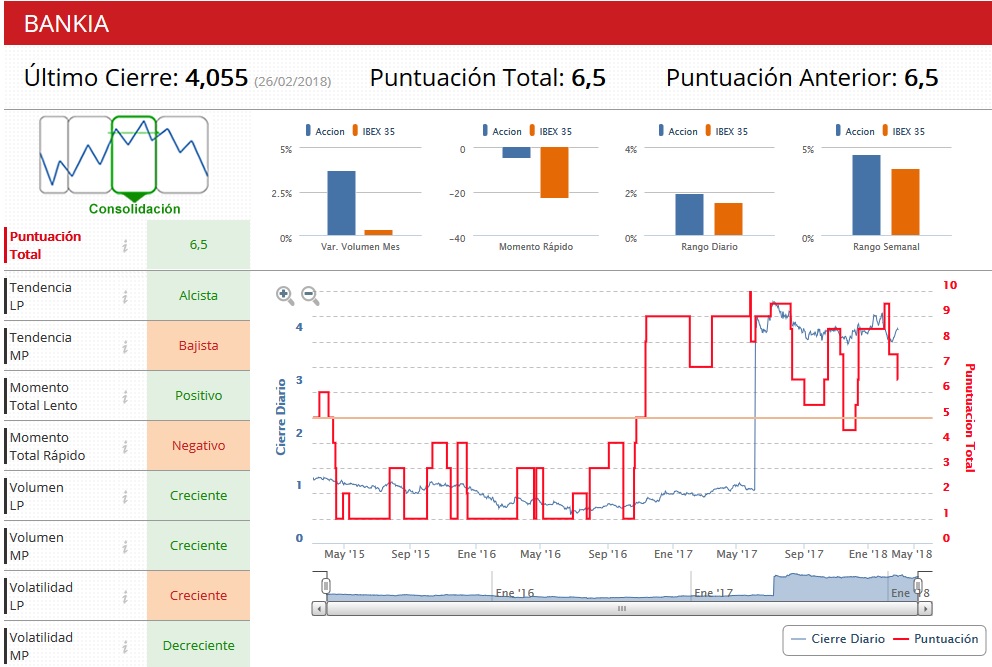Click the Puntuación Anterior 6,5 text
This screenshot has width=992, height=667.
click(x=802, y=78)
